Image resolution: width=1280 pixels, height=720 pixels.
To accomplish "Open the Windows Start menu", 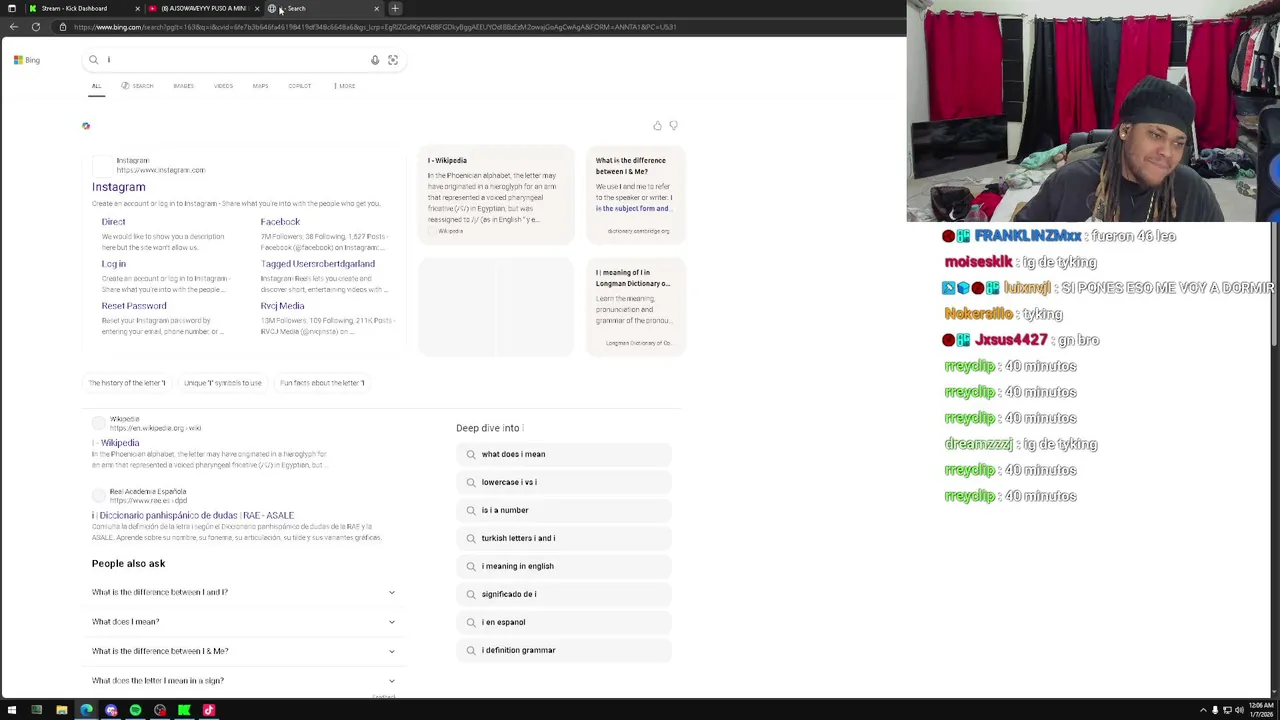I will 12,710.
